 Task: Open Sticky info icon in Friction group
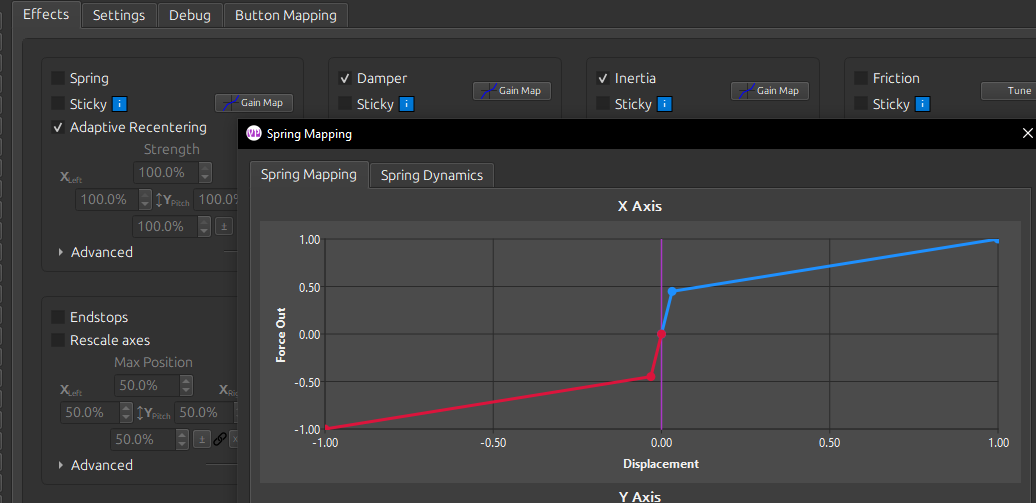(x=923, y=104)
